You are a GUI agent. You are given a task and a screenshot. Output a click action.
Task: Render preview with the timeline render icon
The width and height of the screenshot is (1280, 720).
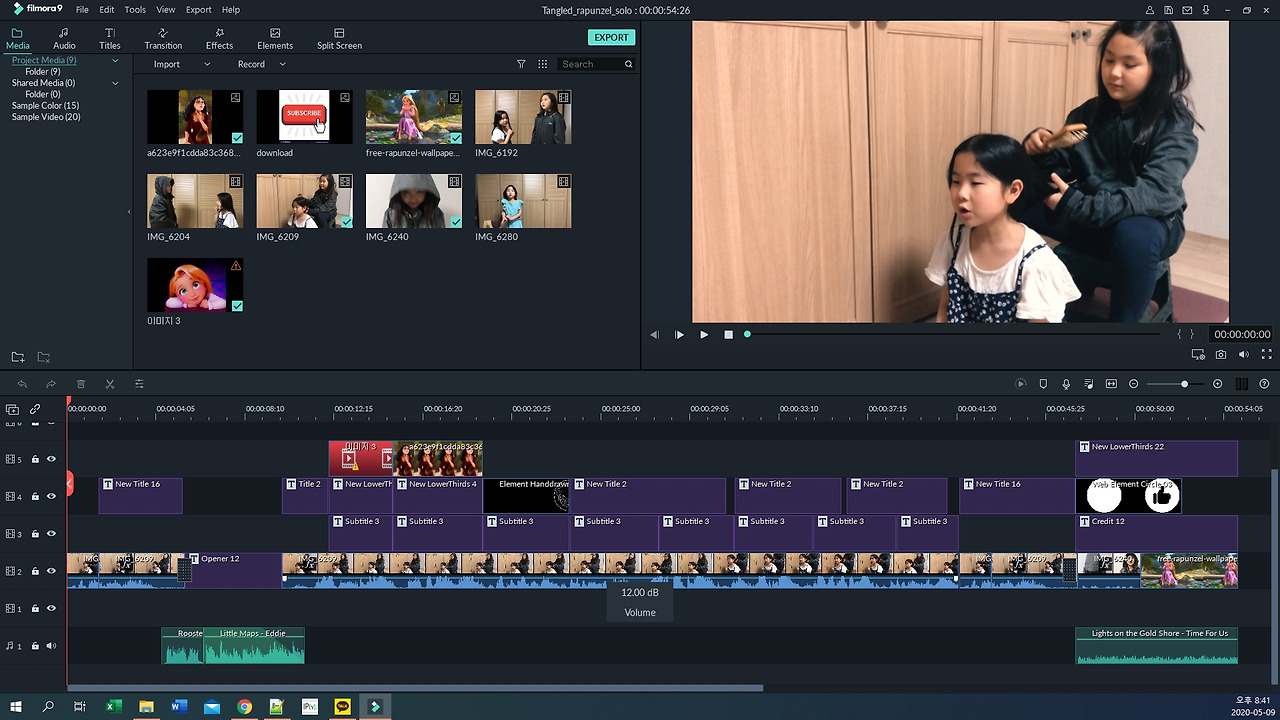tap(1021, 384)
